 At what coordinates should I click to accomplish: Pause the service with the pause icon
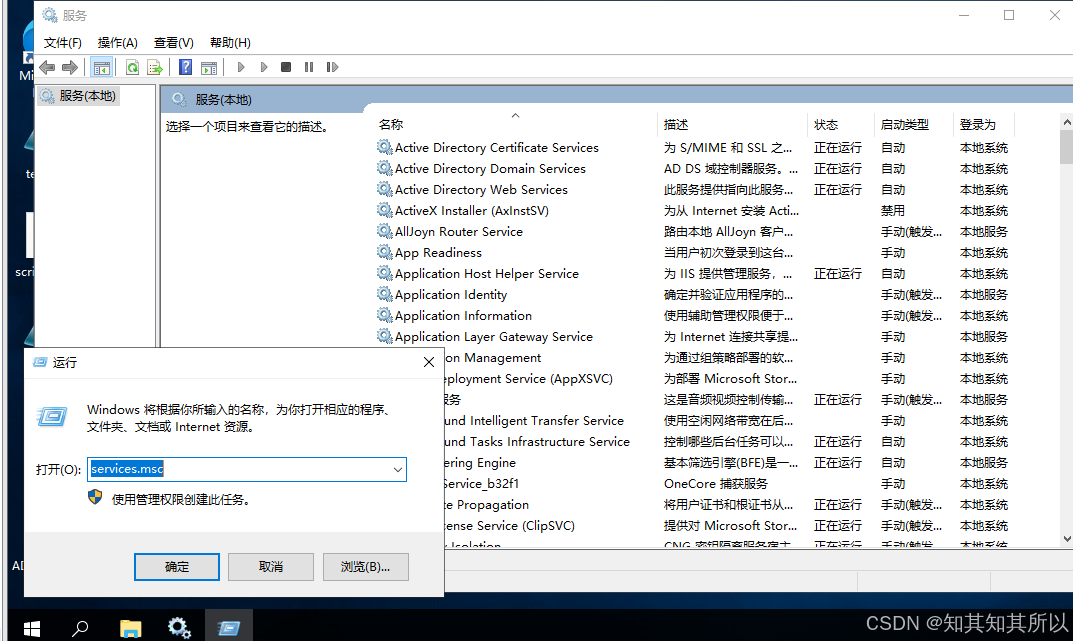click(309, 67)
